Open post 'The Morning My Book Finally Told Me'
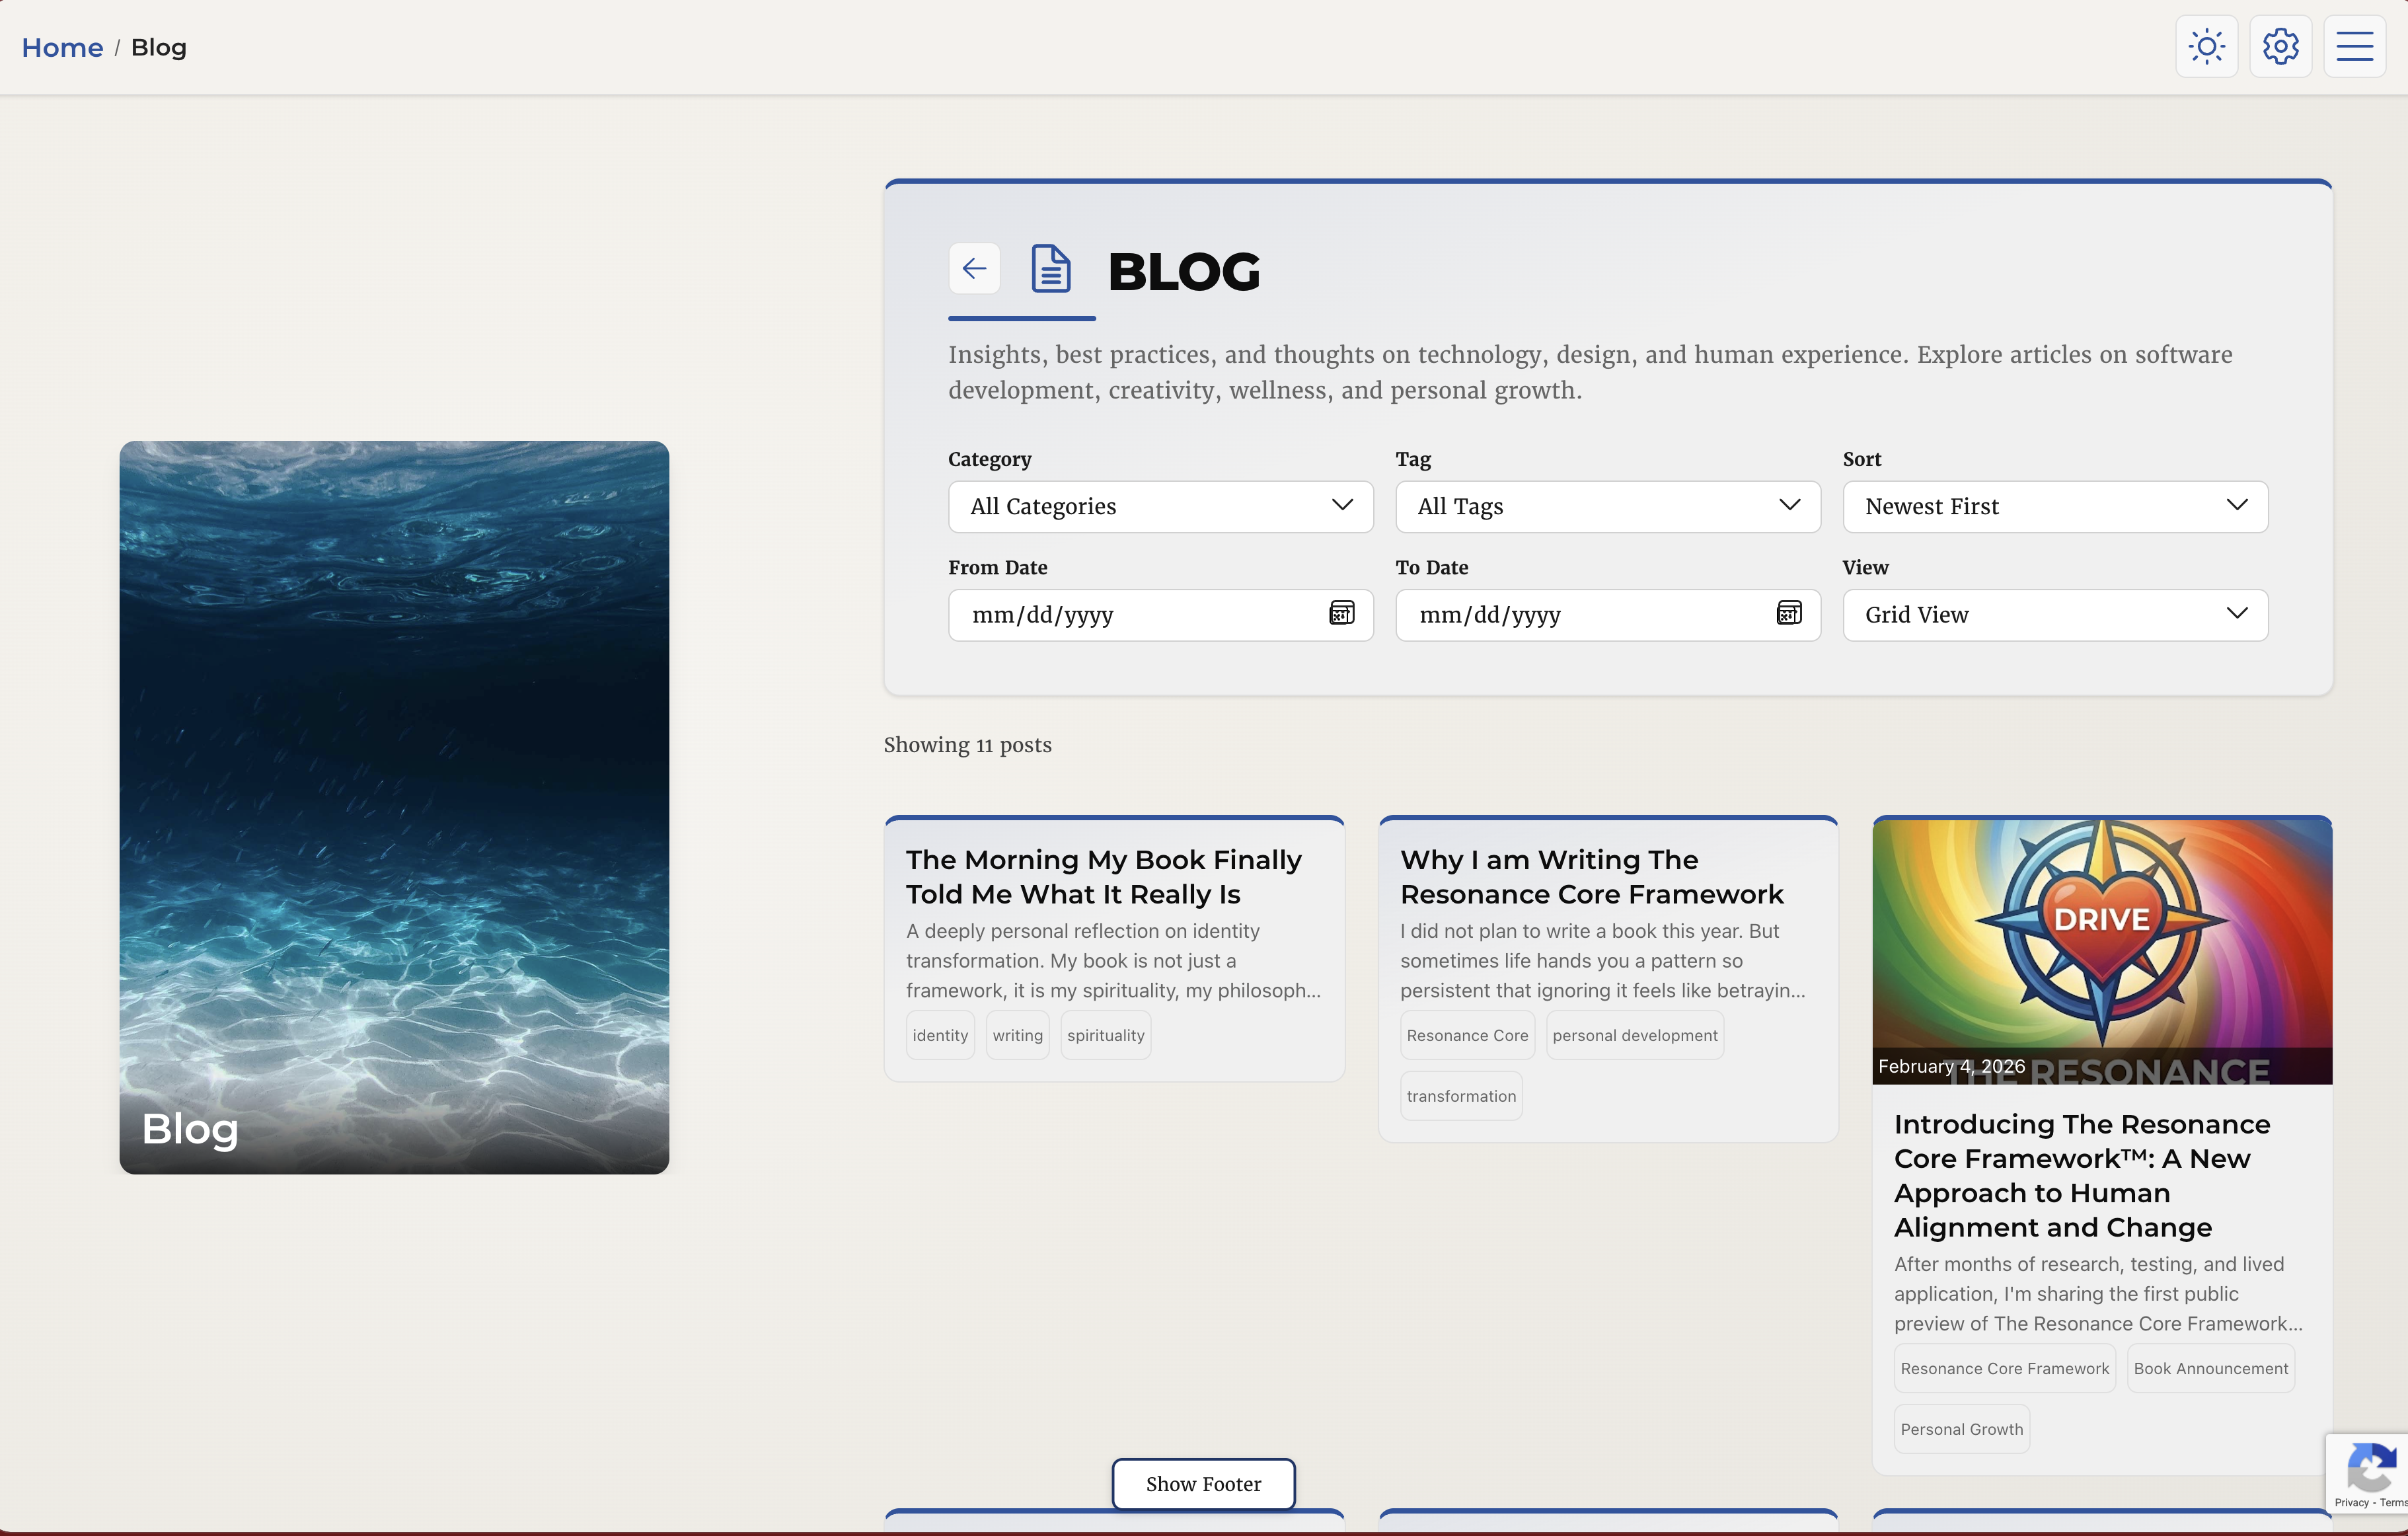Viewport: 2408px width, 1536px height. [1103, 877]
